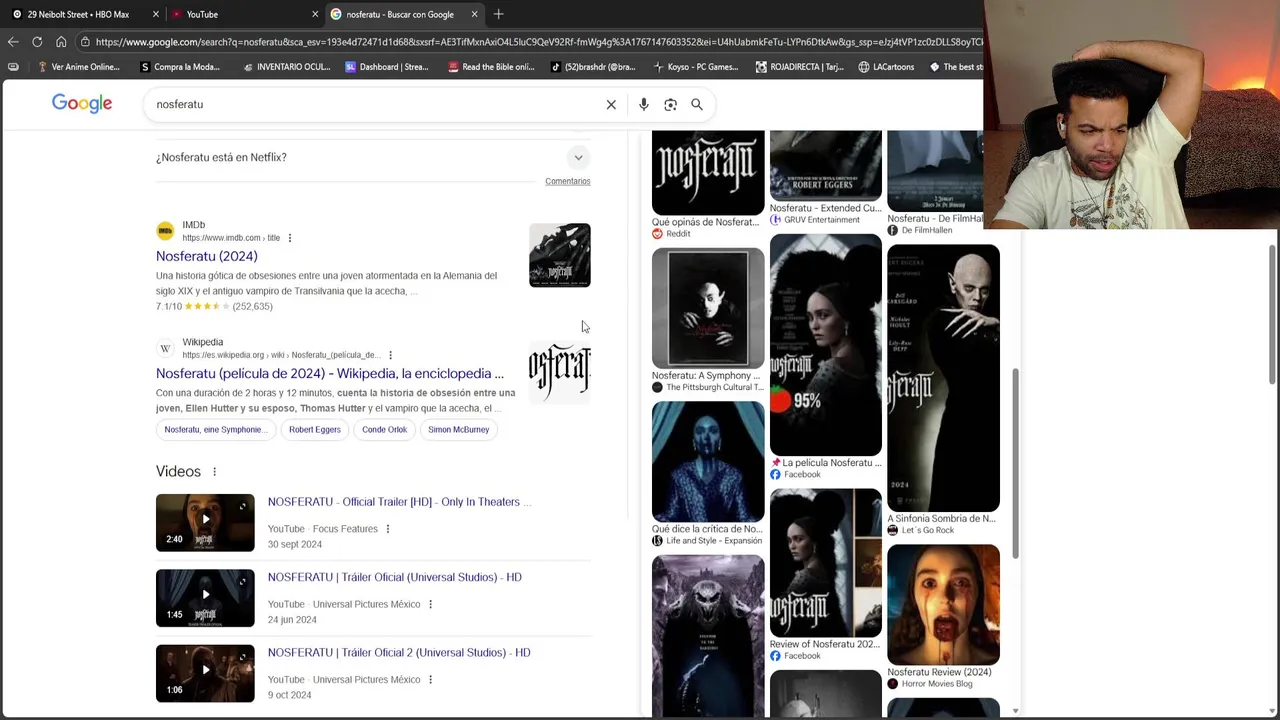The image size is (1280, 720).
Task: Open Compra la Moda bookmark
Action: (x=180, y=67)
